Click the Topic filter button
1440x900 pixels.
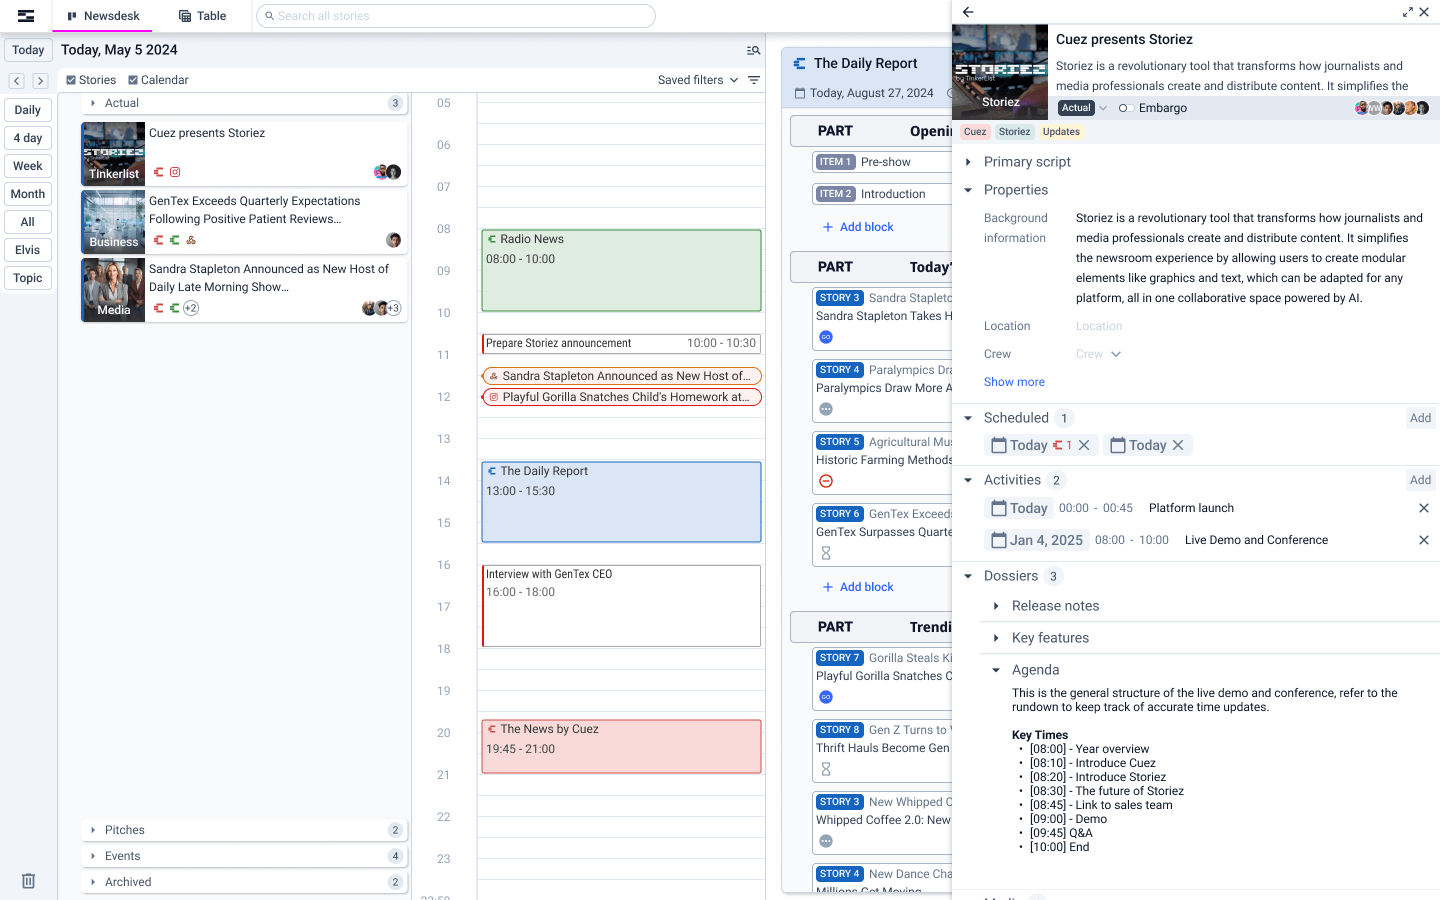[x=28, y=278]
